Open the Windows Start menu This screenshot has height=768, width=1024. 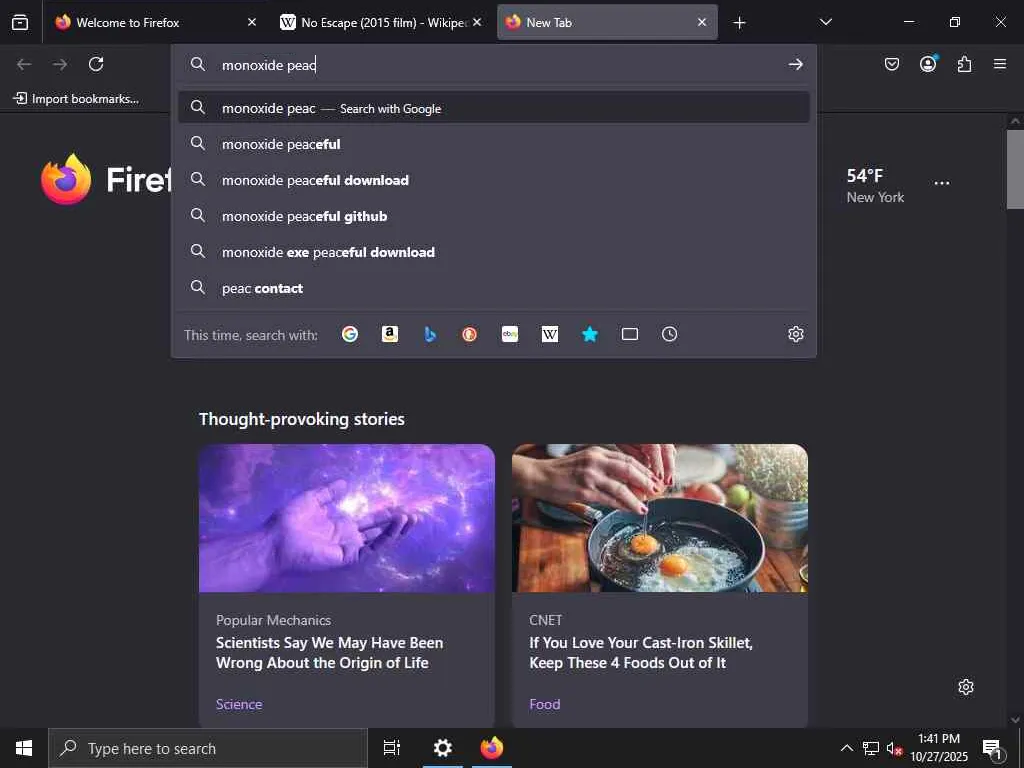(24, 748)
